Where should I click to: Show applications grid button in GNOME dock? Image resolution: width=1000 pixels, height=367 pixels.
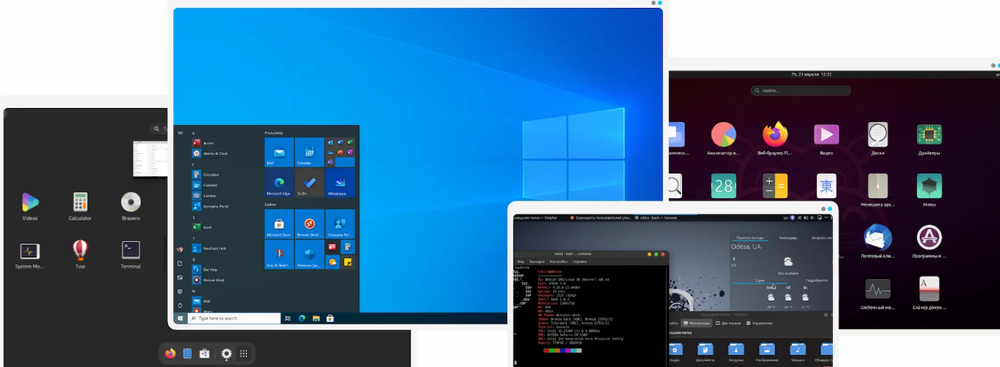pos(244,354)
